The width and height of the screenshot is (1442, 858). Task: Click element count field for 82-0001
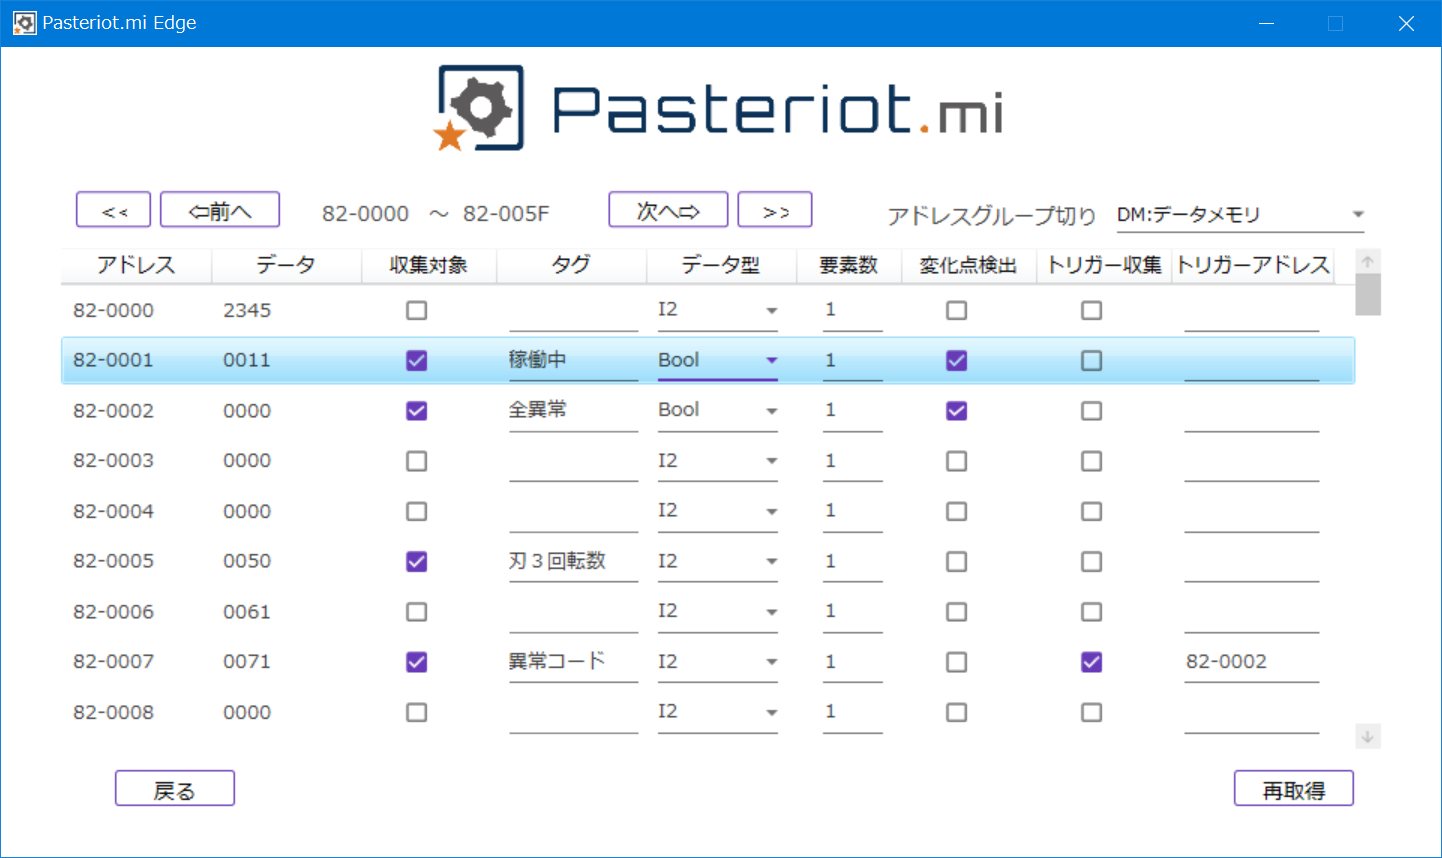pyautogui.click(x=853, y=361)
